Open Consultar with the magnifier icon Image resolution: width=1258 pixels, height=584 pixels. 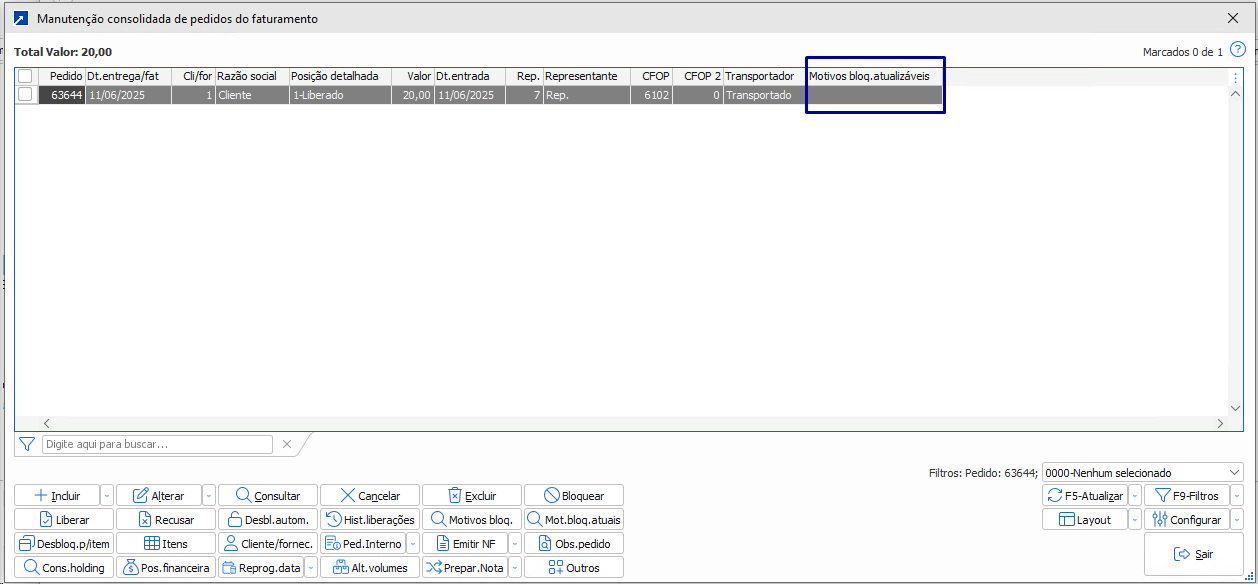click(268, 495)
